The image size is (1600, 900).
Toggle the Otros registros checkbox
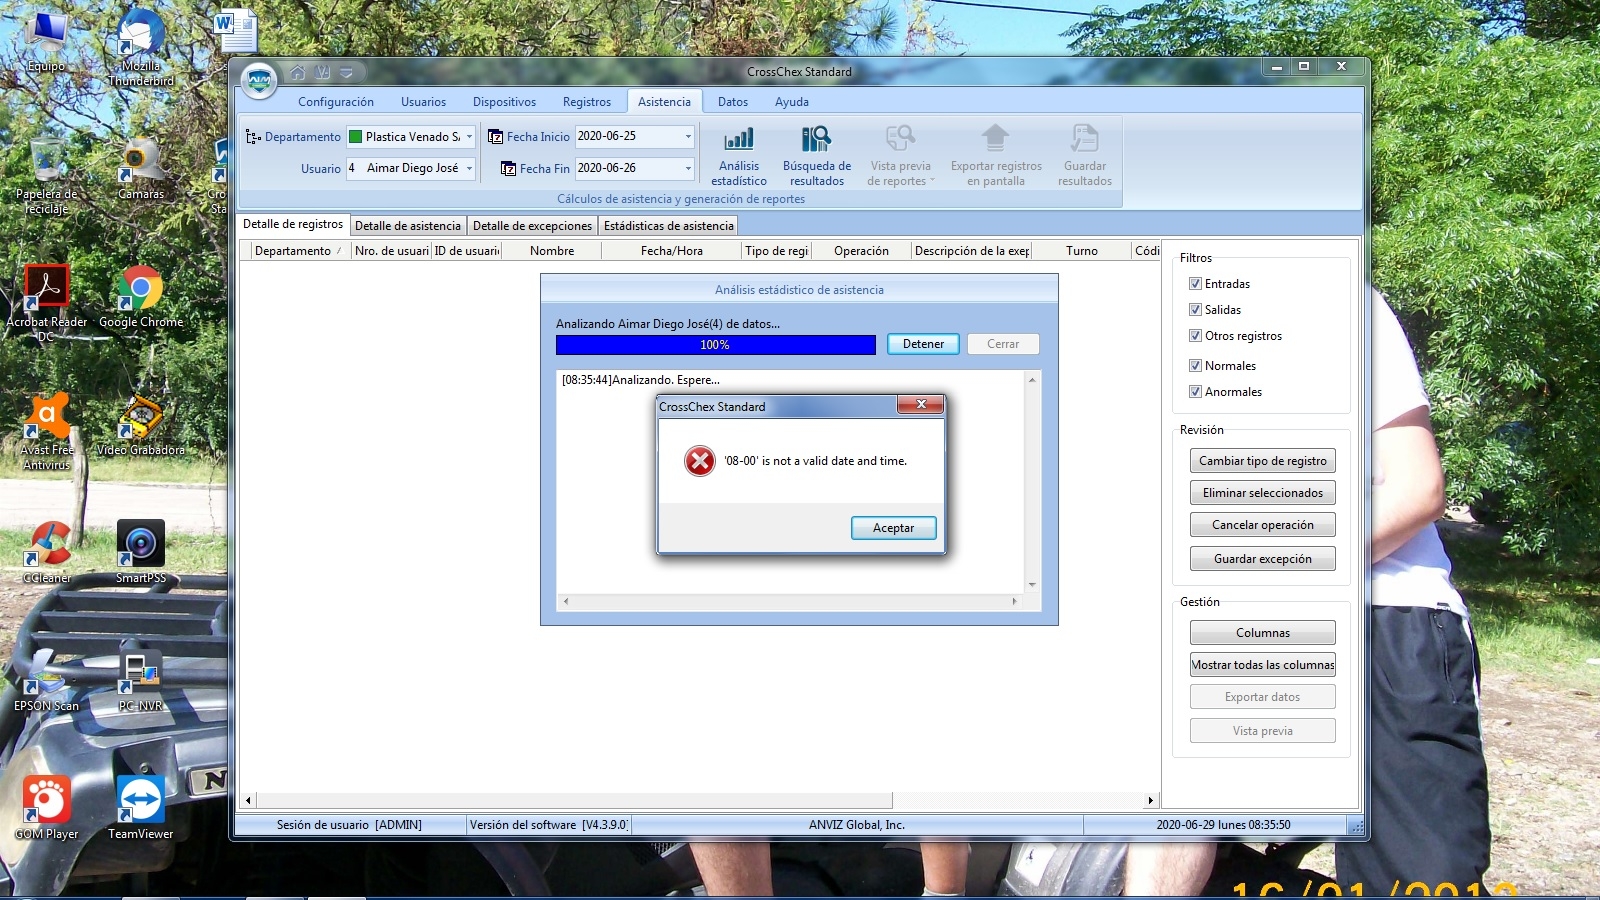[1195, 336]
